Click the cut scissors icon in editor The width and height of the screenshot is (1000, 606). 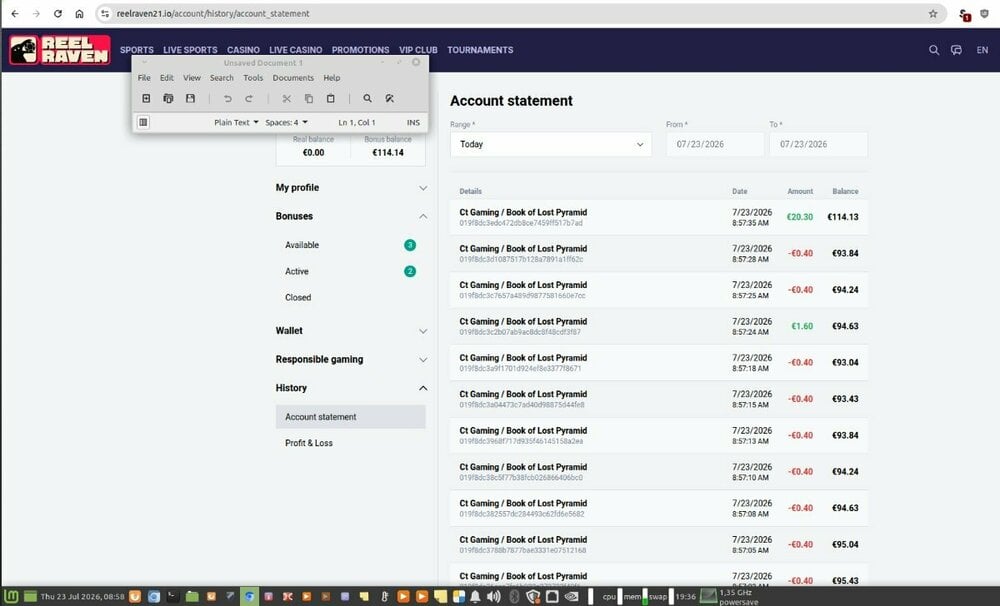[x=286, y=98]
